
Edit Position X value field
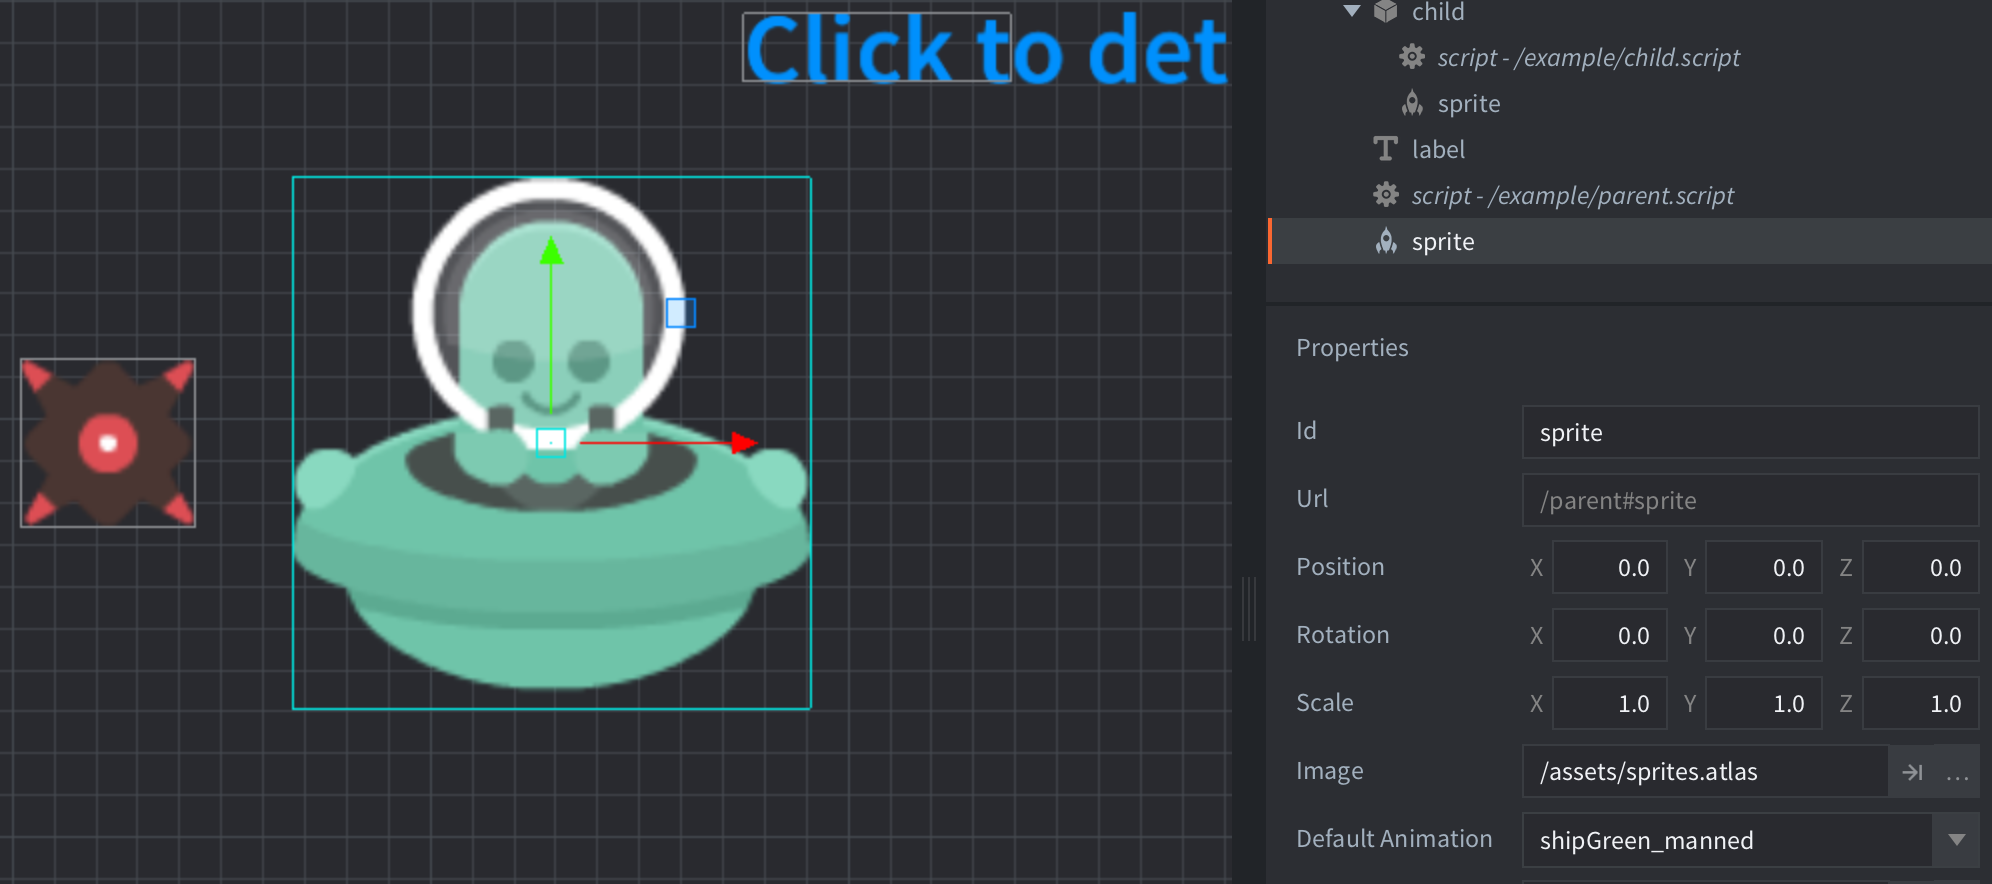point(1609,567)
